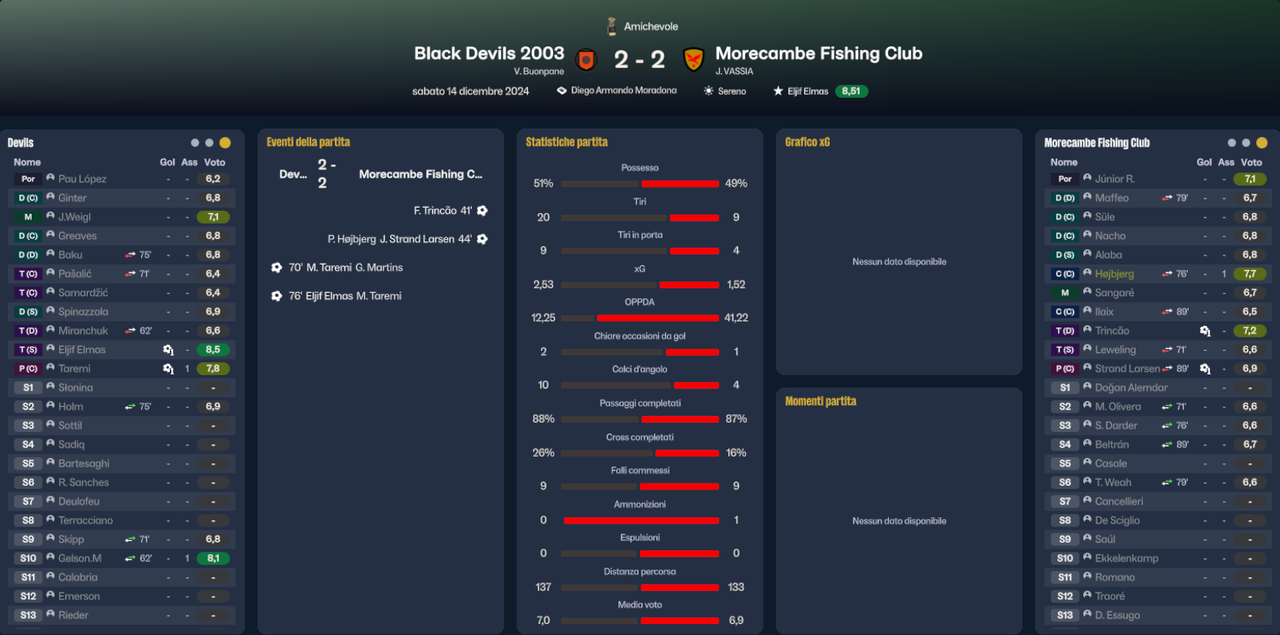Screen dimensions: 1280x635
Task: Click the Amichevole trophy icon
Action: (611, 26)
